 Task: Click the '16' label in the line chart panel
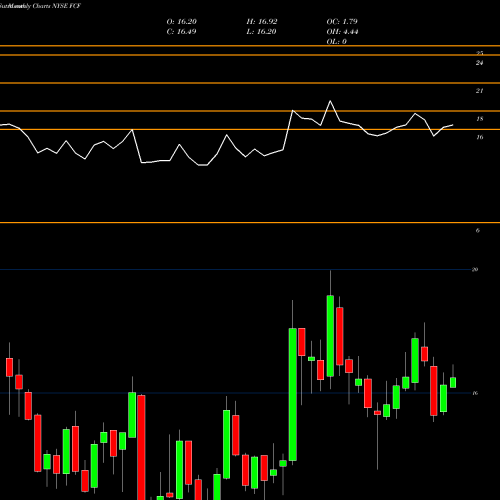tap(480, 137)
